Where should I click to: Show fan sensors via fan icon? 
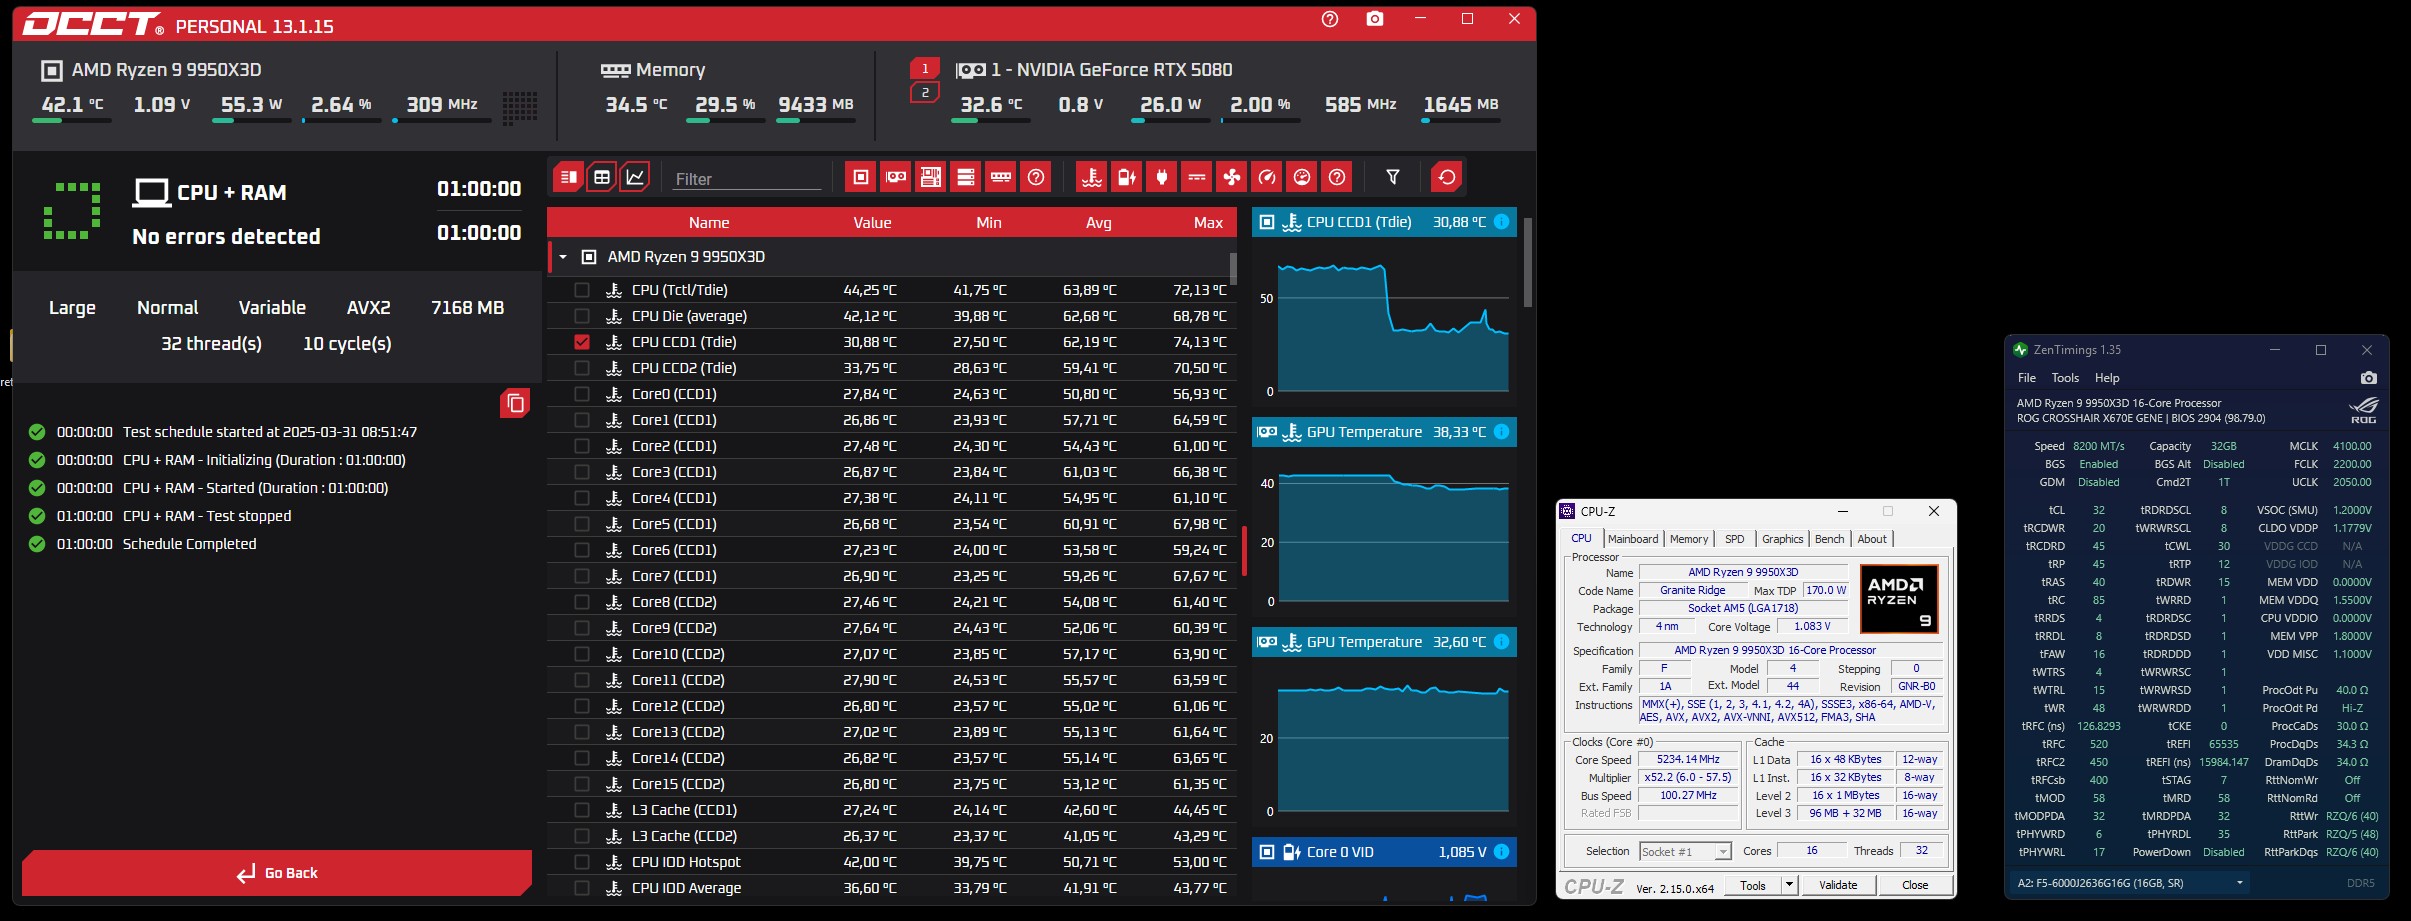coord(1232,177)
